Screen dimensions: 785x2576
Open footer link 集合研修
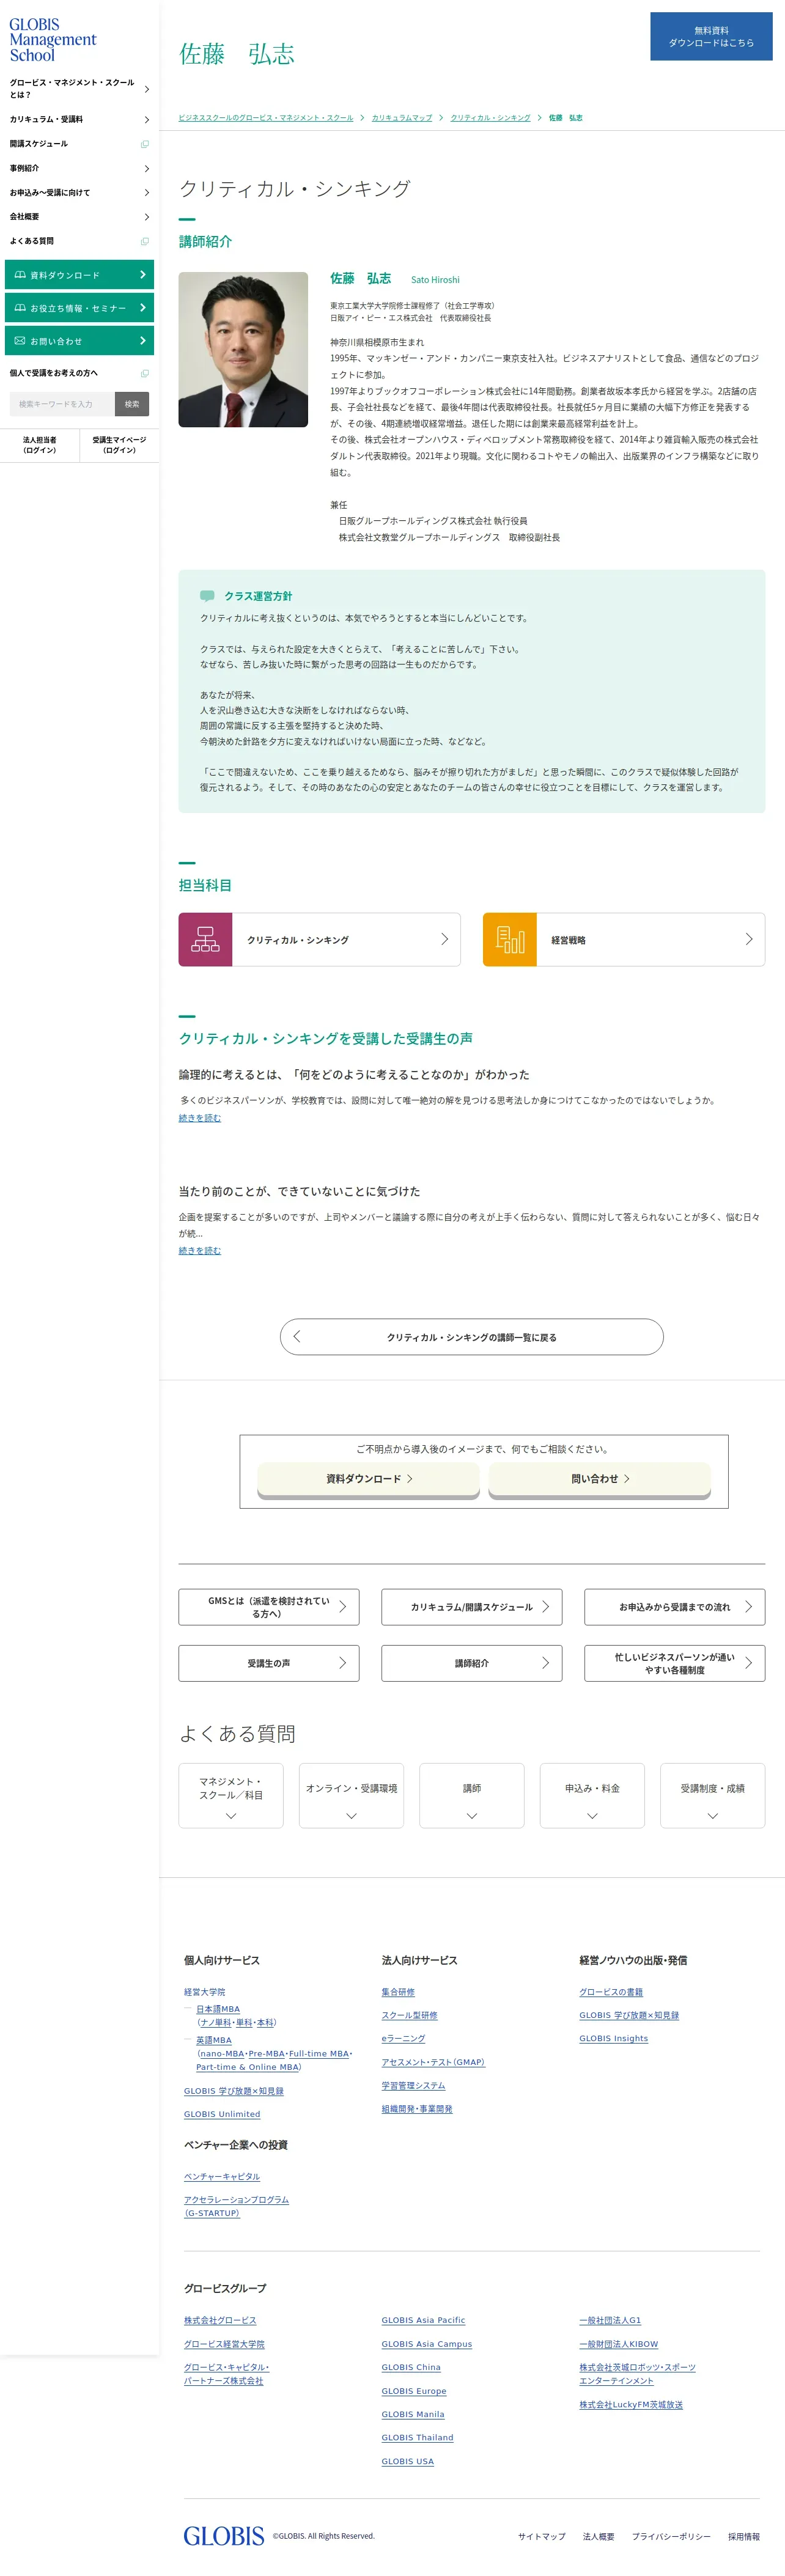coord(398,1992)
